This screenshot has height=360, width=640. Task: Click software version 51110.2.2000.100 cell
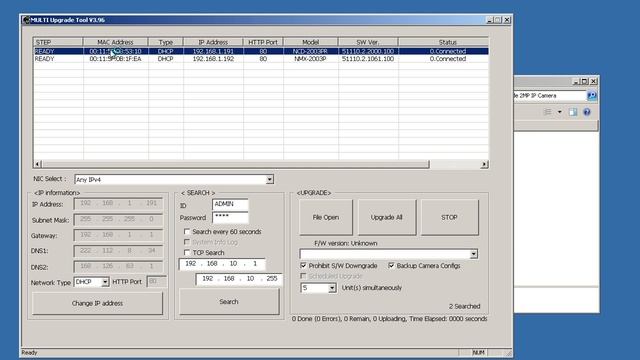(x=368, y=51)
